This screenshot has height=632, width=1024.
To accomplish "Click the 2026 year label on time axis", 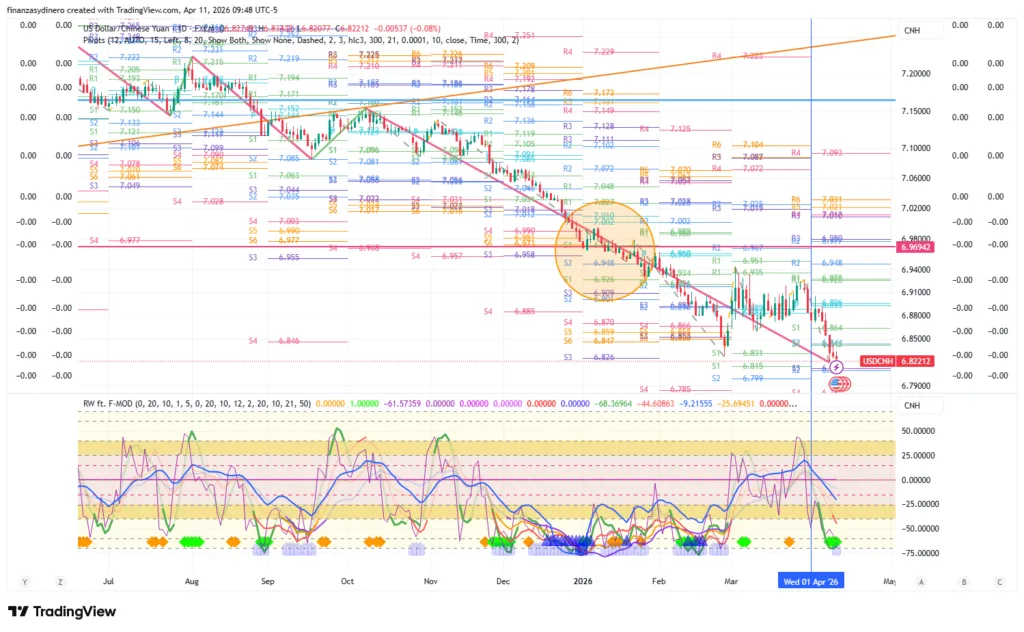I will click(583, 581).
